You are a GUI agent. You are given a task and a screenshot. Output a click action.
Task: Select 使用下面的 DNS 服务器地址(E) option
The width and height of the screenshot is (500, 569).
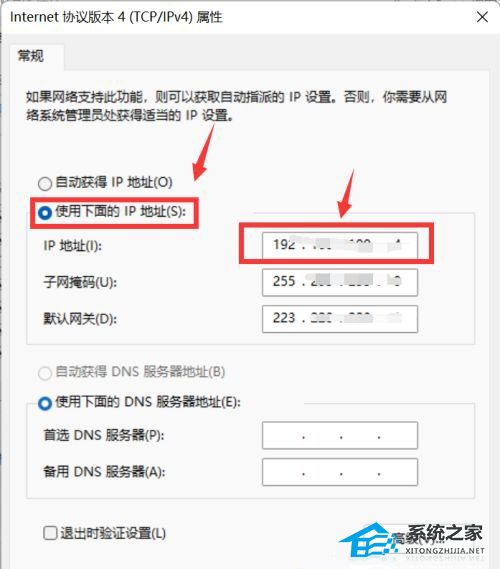tap(45, 403)
